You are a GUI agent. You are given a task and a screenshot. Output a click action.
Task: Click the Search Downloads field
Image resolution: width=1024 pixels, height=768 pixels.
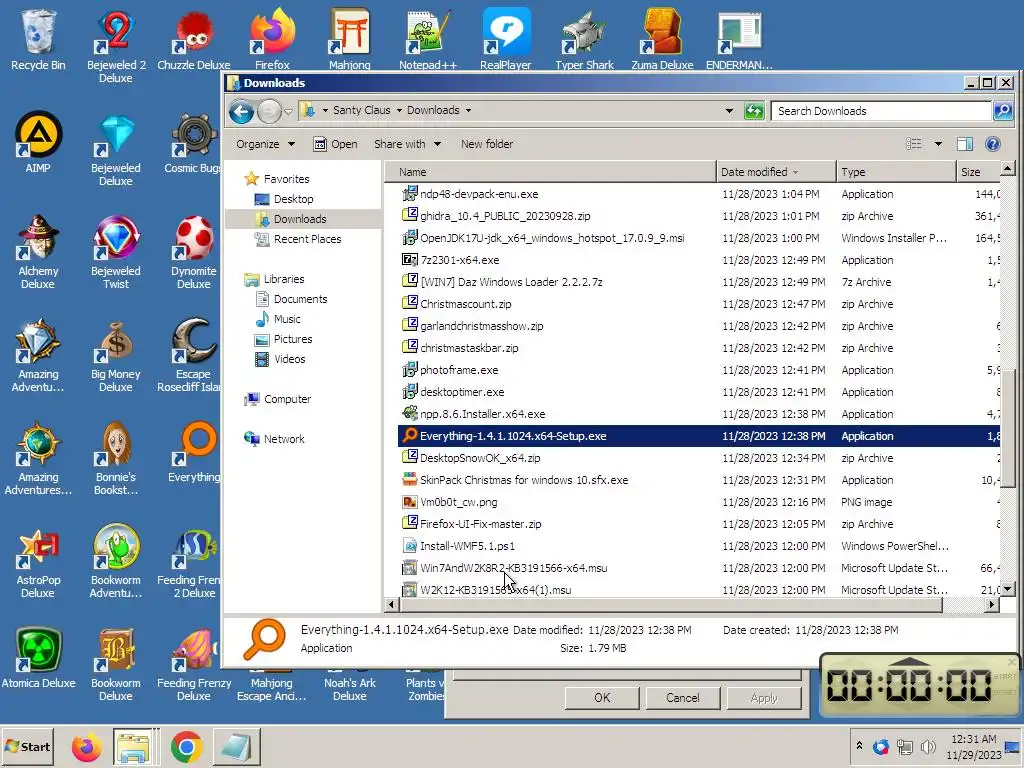coord(881,110)
